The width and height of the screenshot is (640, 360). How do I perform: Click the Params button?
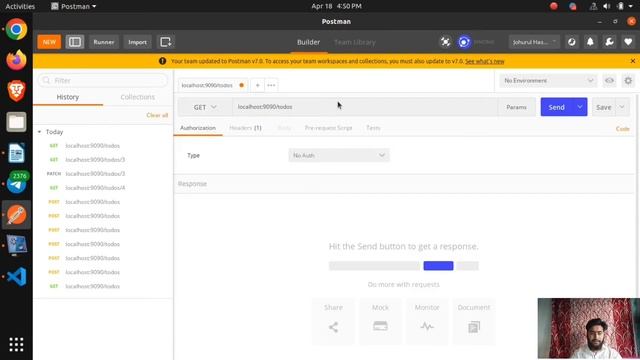coord(516,107)
